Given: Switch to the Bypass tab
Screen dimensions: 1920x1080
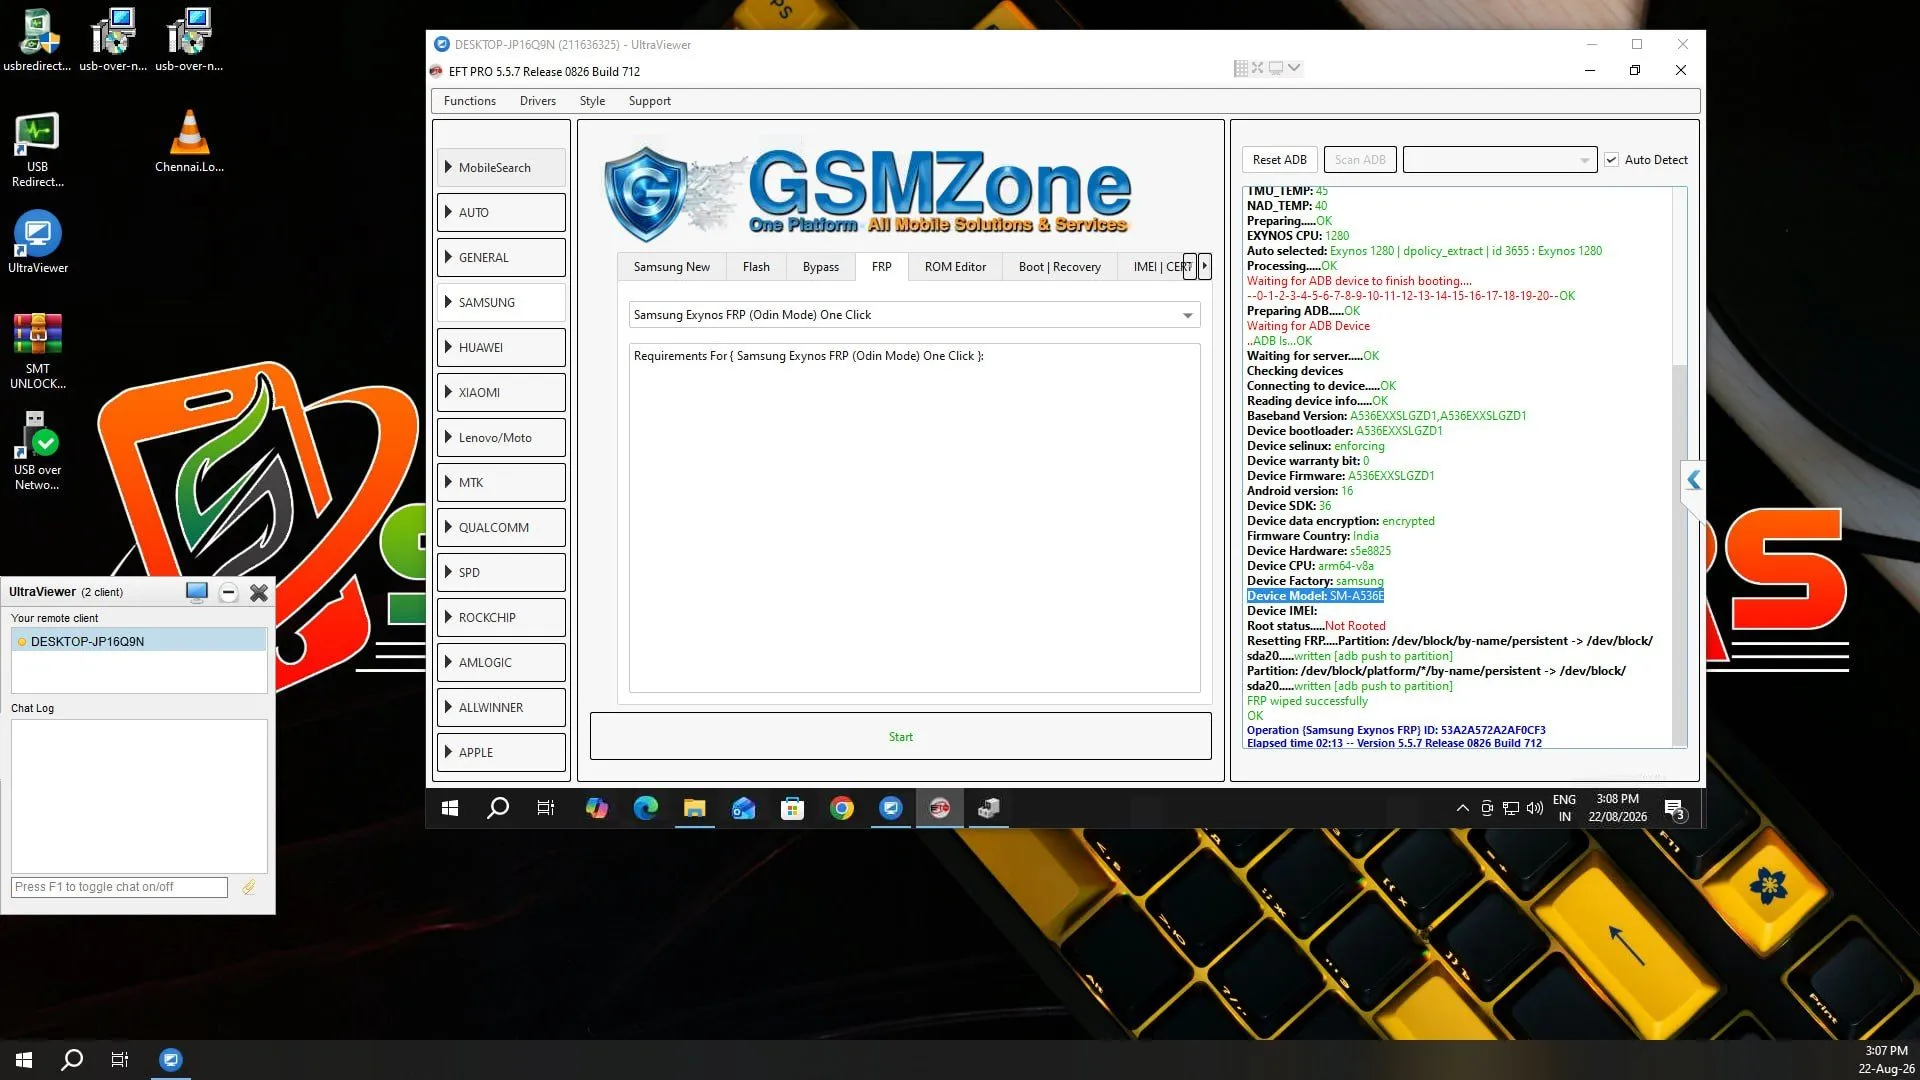Looking at the screenshot, I should click(x=821, y=267).
